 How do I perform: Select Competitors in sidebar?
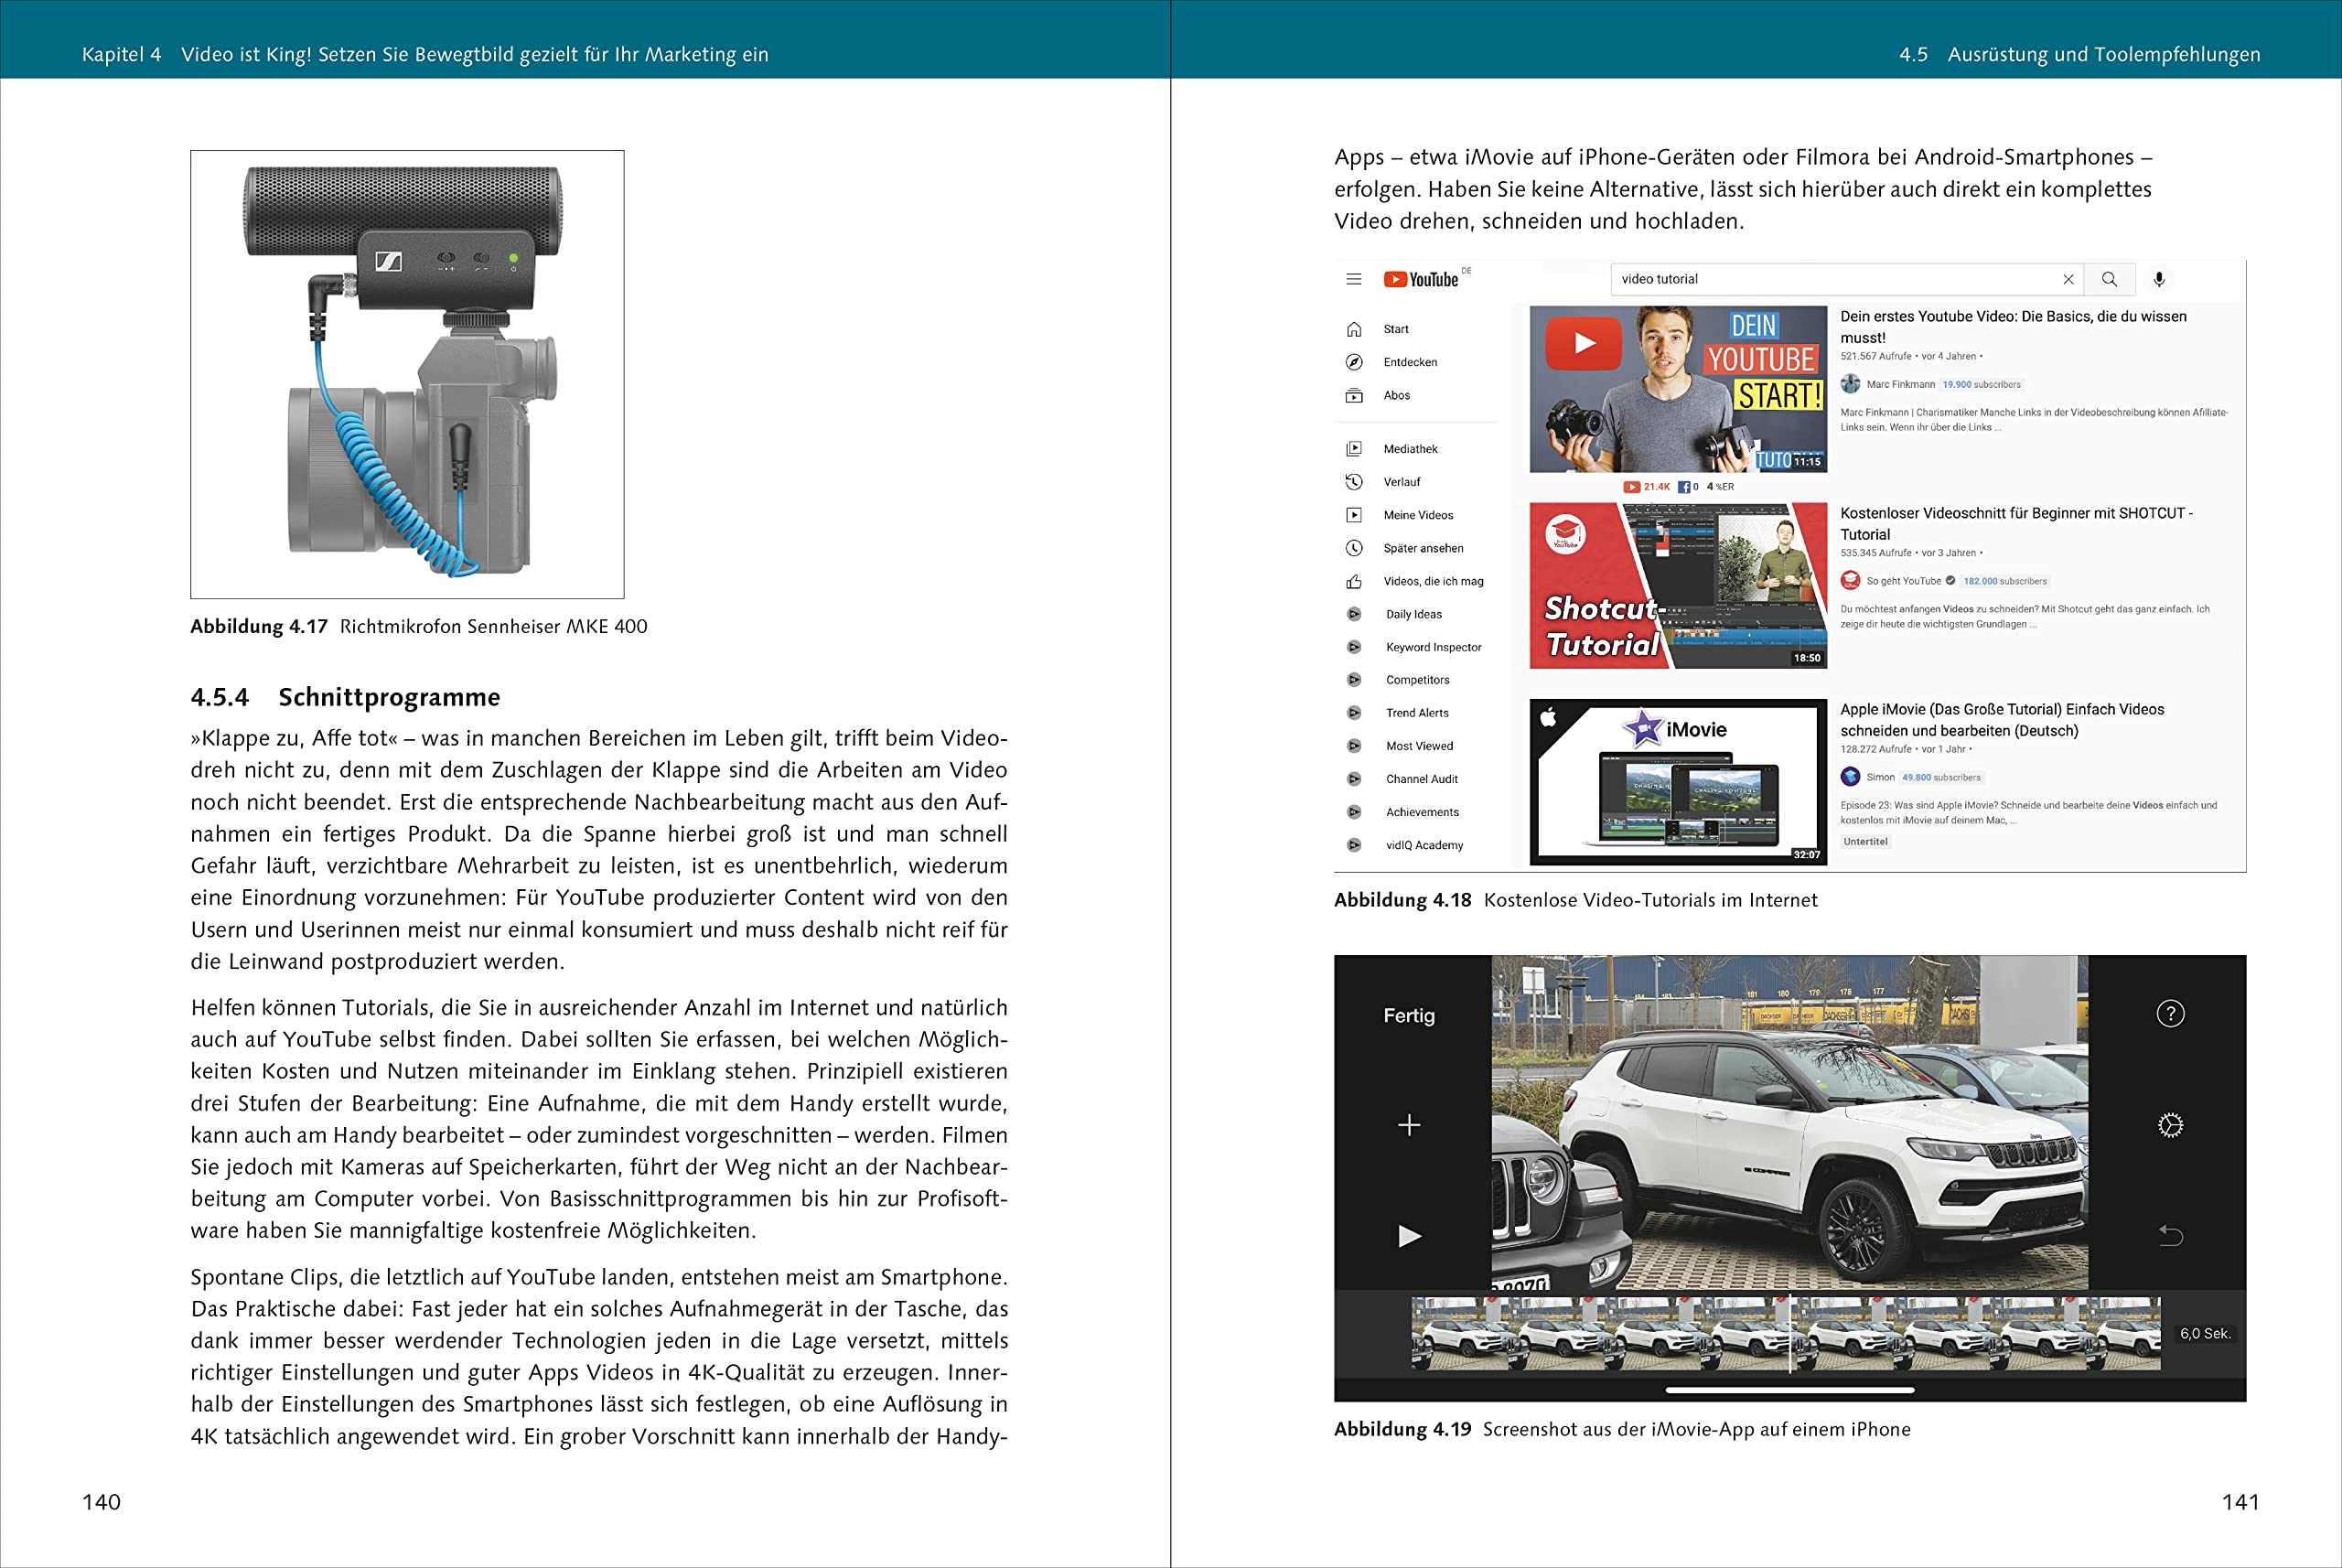[x=1417, y=680]
